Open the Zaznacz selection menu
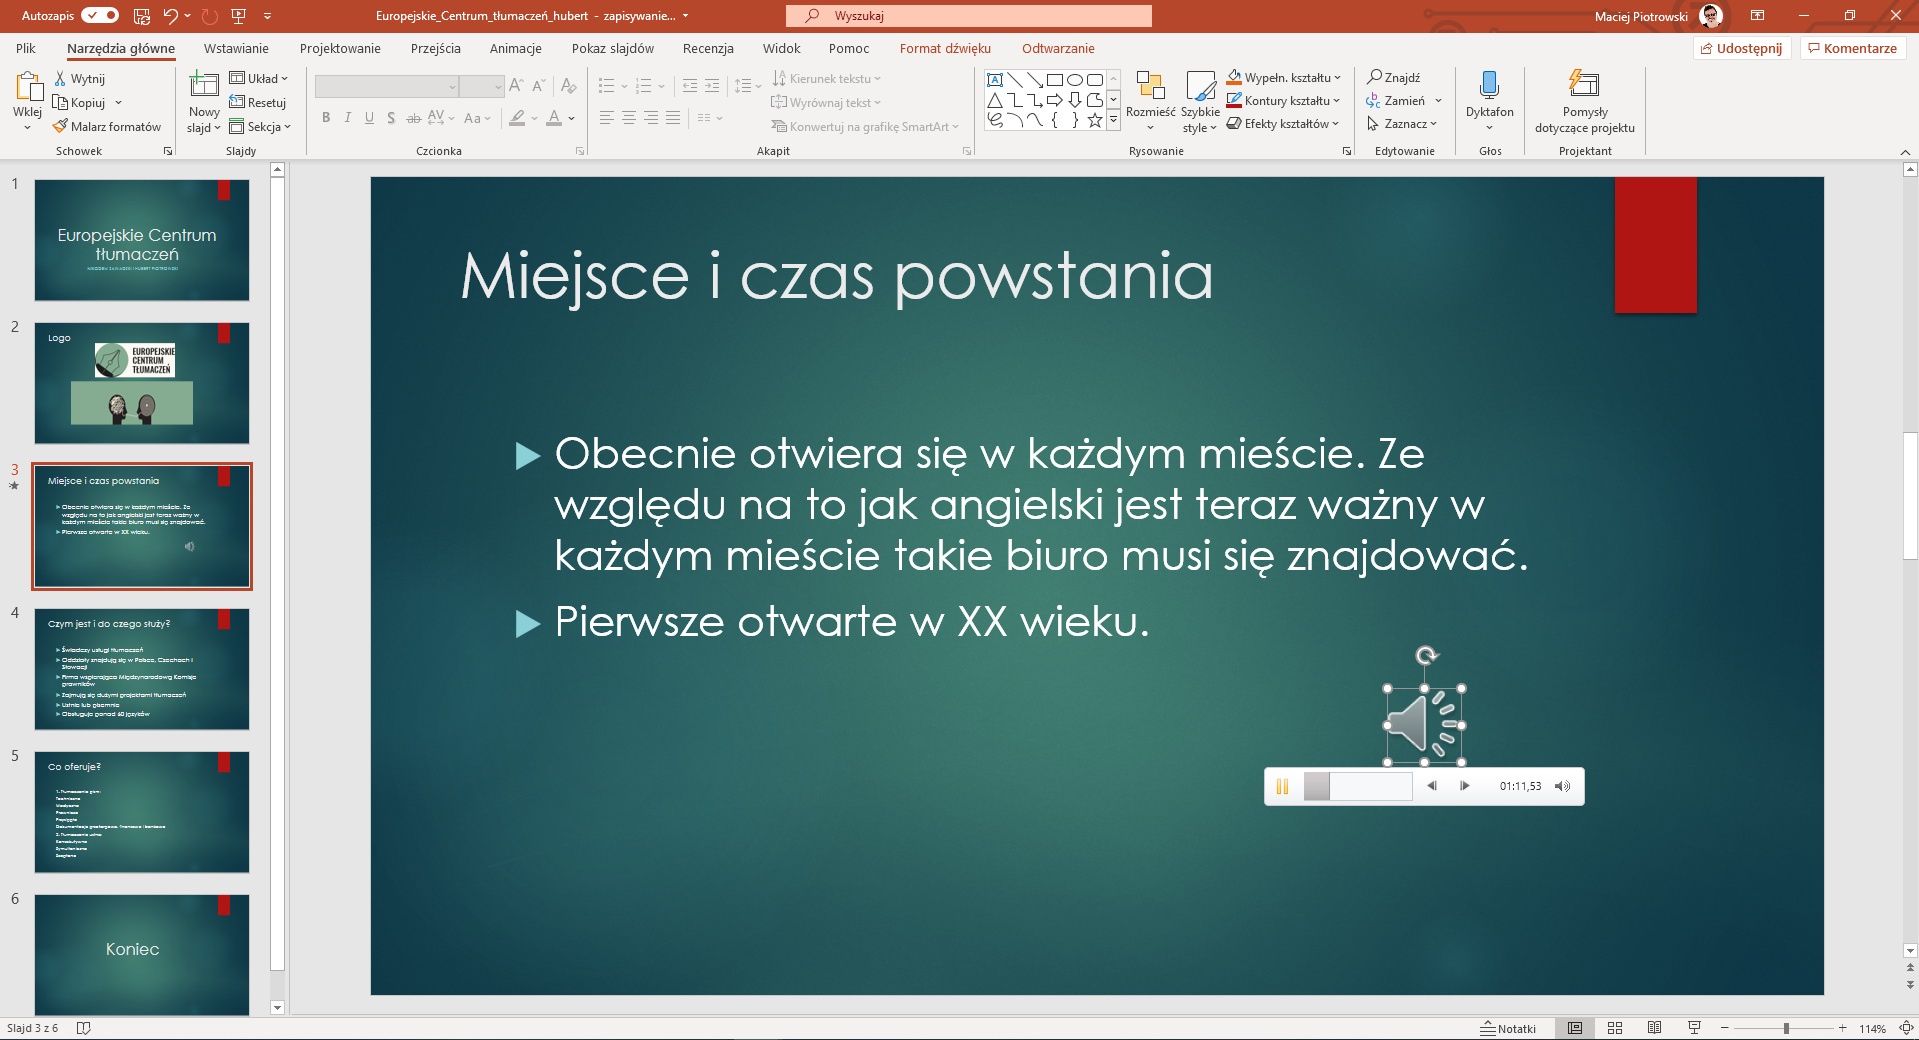The image size is (1919, 1040). (x=1402, y=123)
